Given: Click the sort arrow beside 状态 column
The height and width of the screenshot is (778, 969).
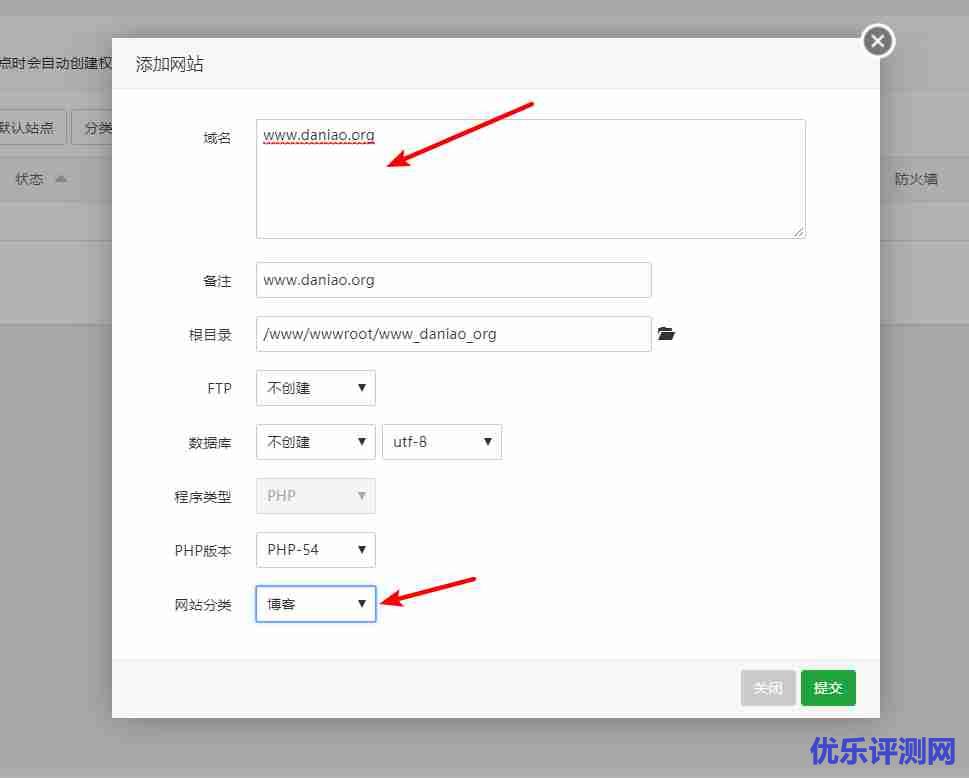Looking at the screenshot, I should 61,179.
